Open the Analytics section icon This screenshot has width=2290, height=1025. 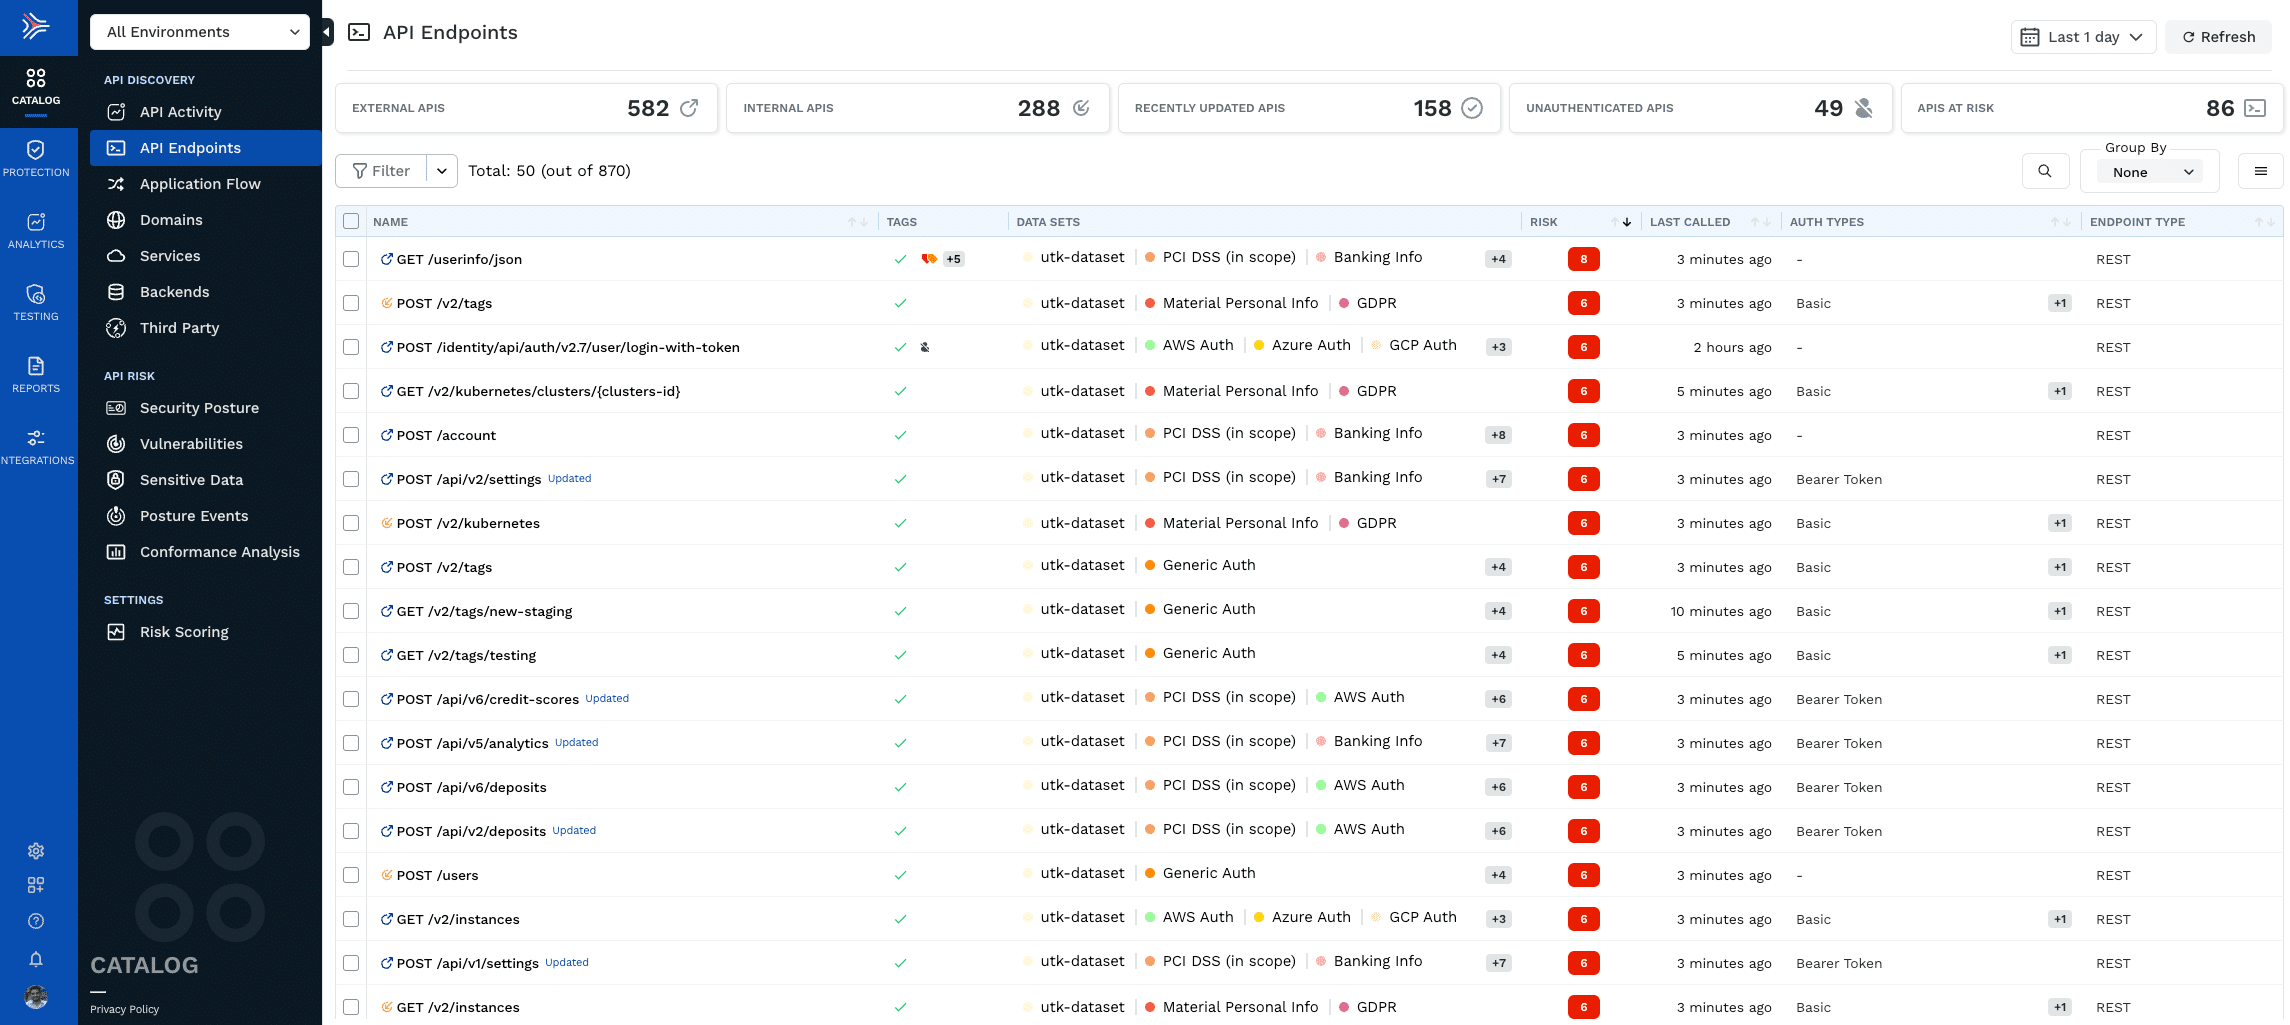(x=36, y=230)
